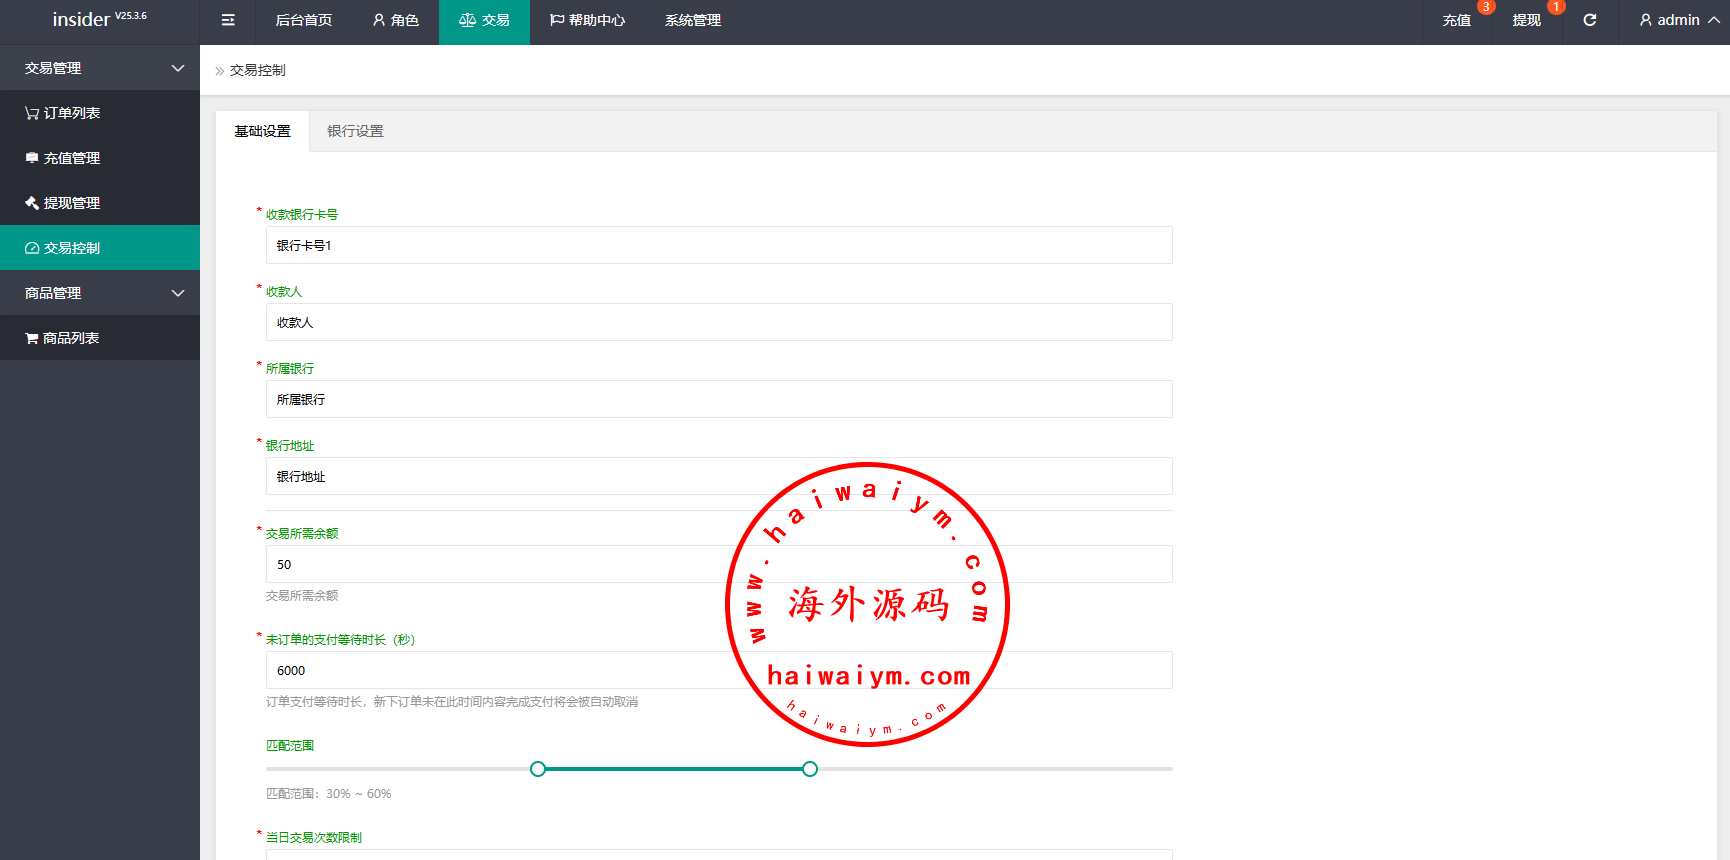The height and width of the screenshot is (860, 1730).
Task: Open 订单列表 with the cart icon
Action: coord(63,113)
